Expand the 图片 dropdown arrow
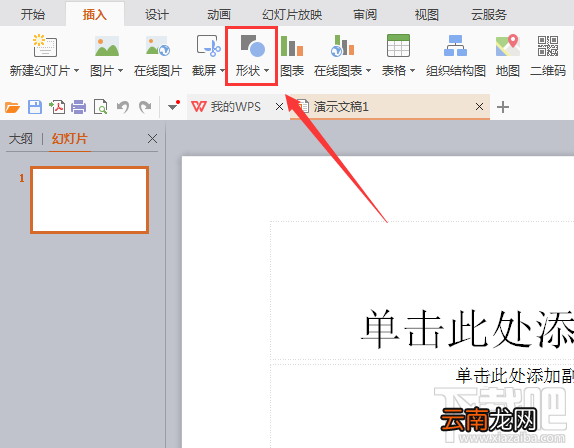 [120, 70]
